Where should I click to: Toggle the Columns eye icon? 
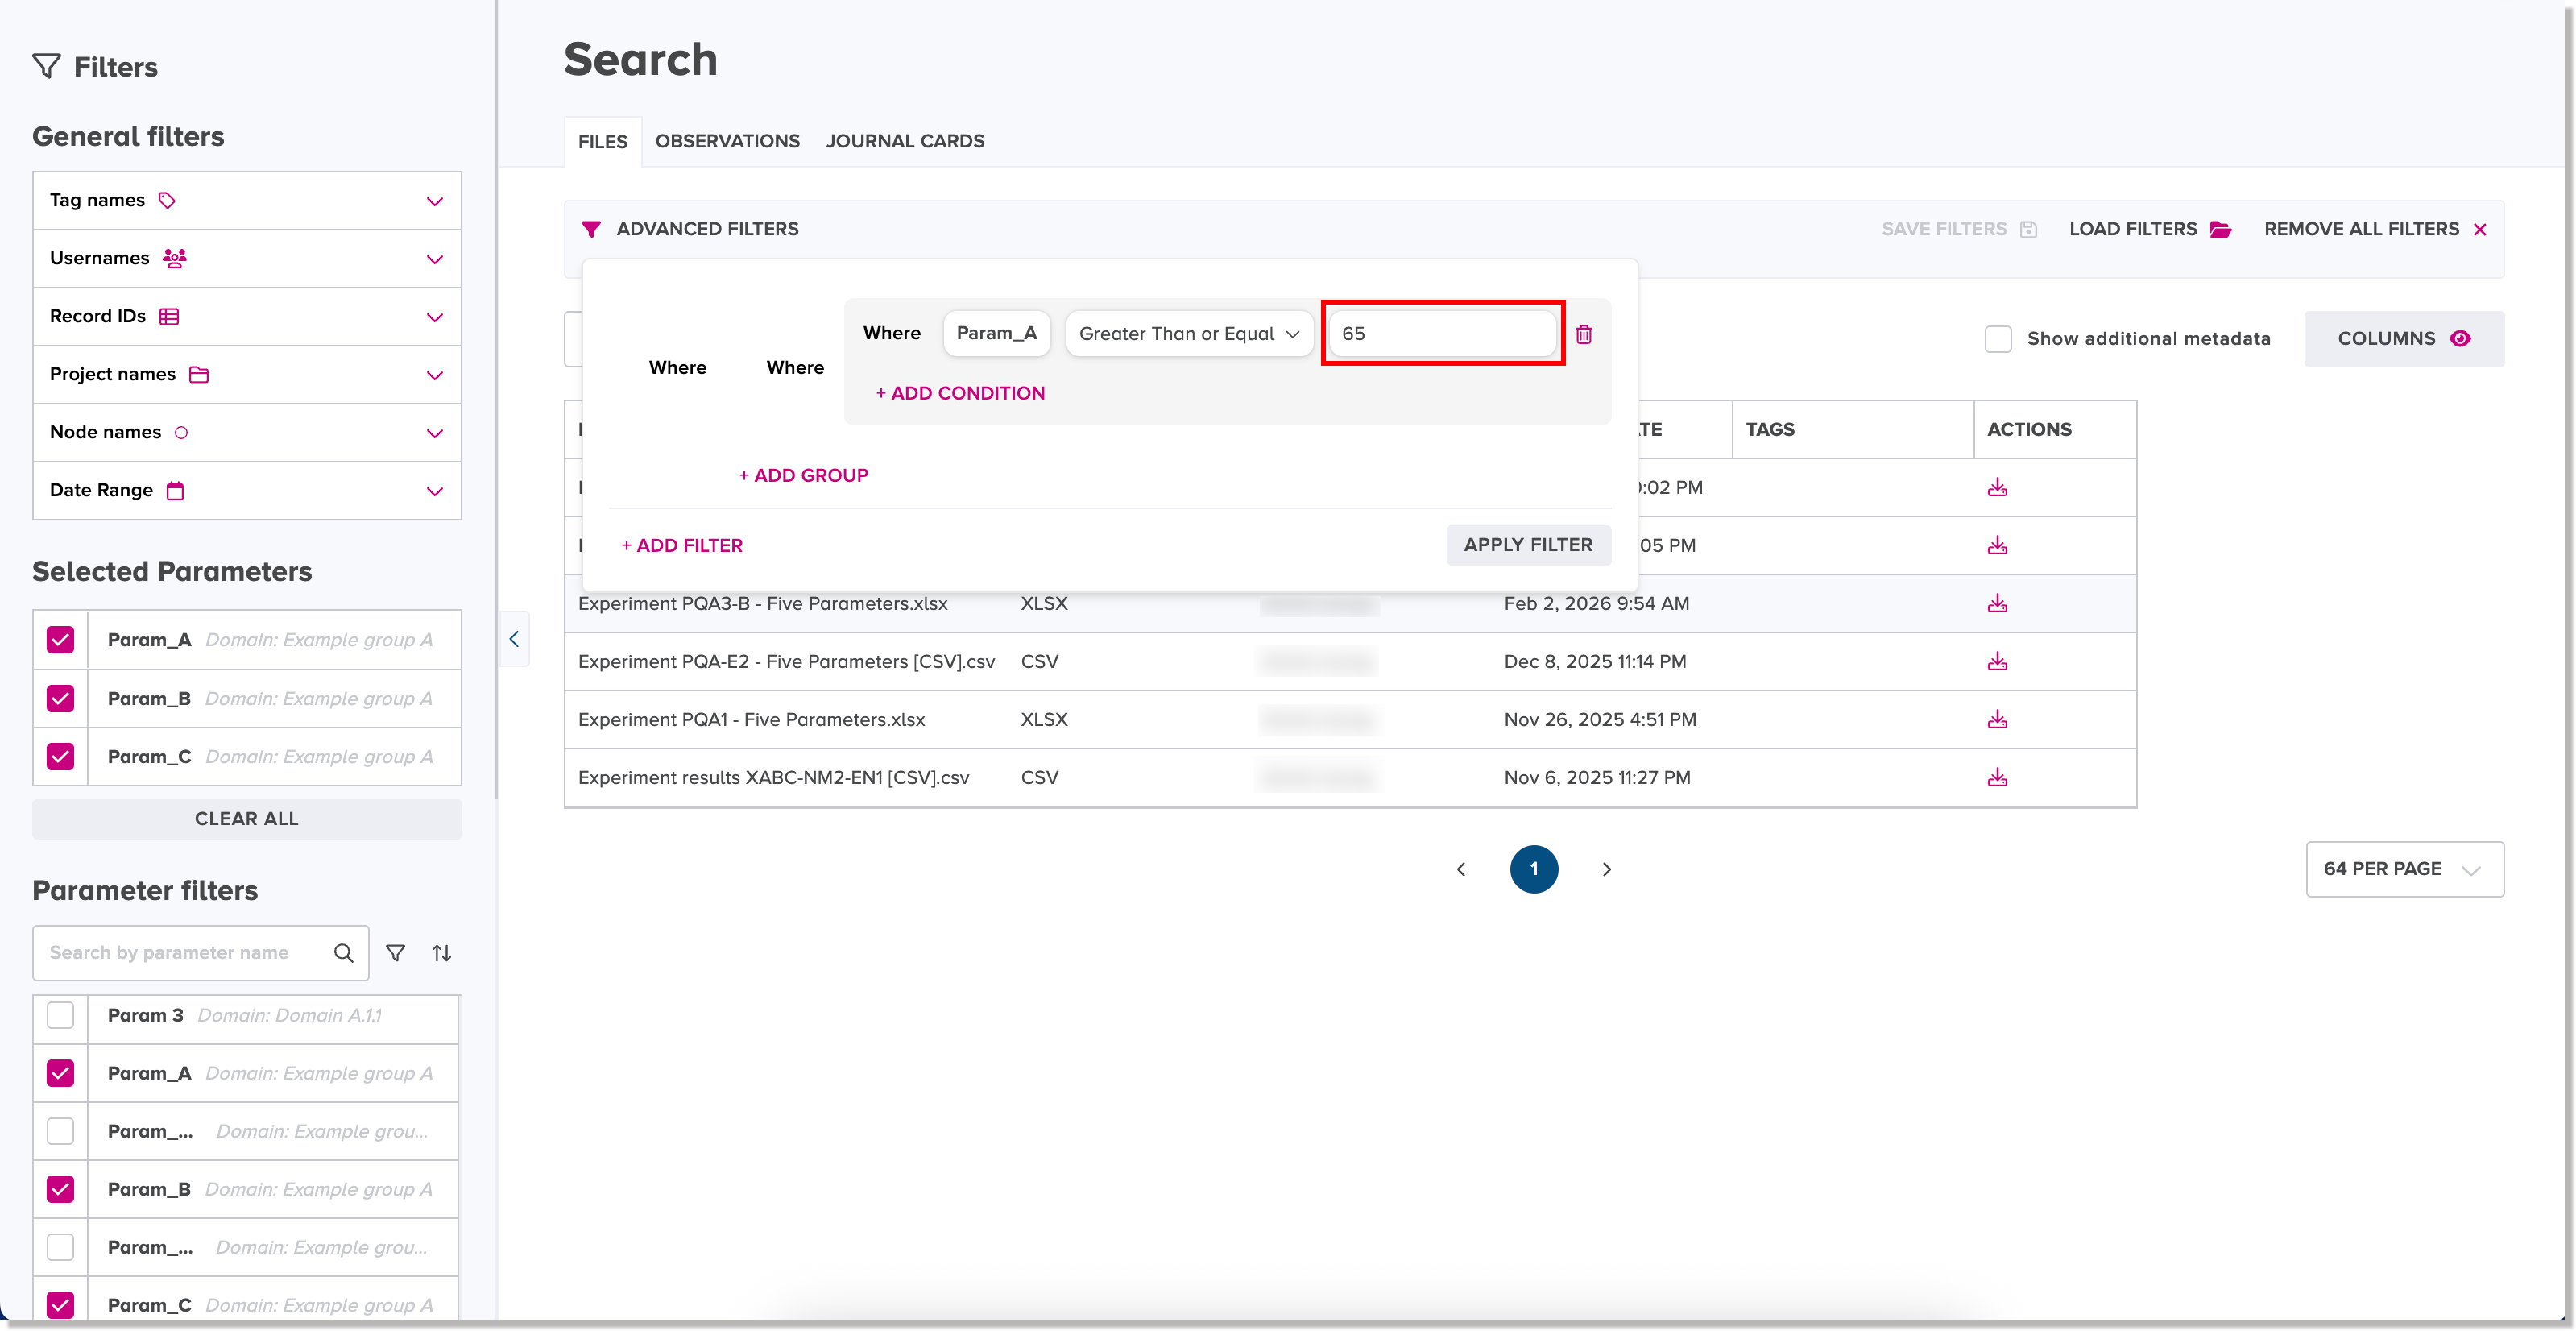[2461, 338]
